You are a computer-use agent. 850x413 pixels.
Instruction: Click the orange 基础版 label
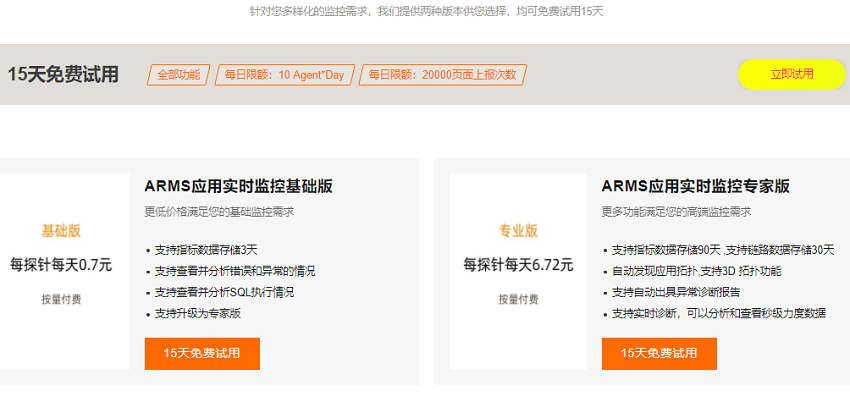click(61, 231)
